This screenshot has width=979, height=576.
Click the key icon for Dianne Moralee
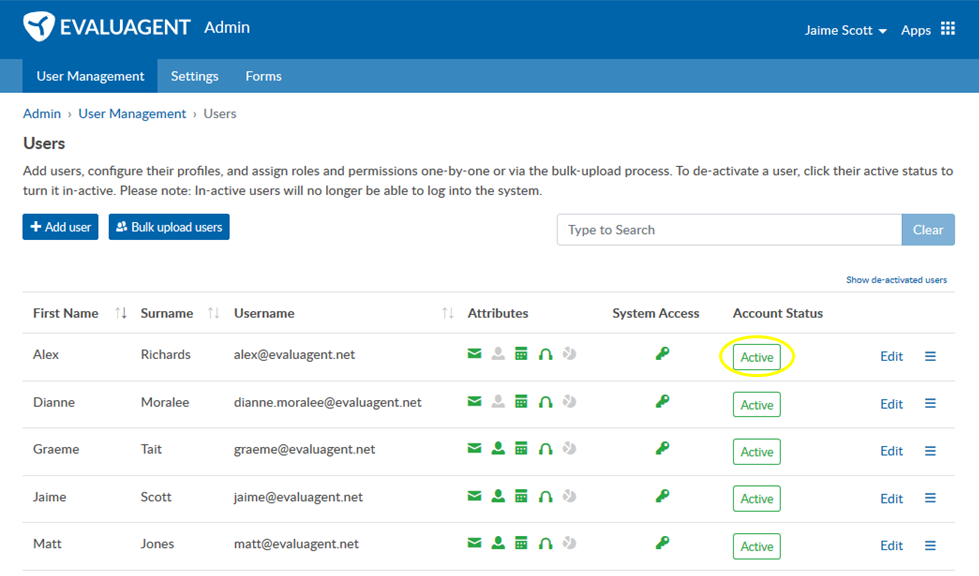pyautogui.click(x=662, y=401)
